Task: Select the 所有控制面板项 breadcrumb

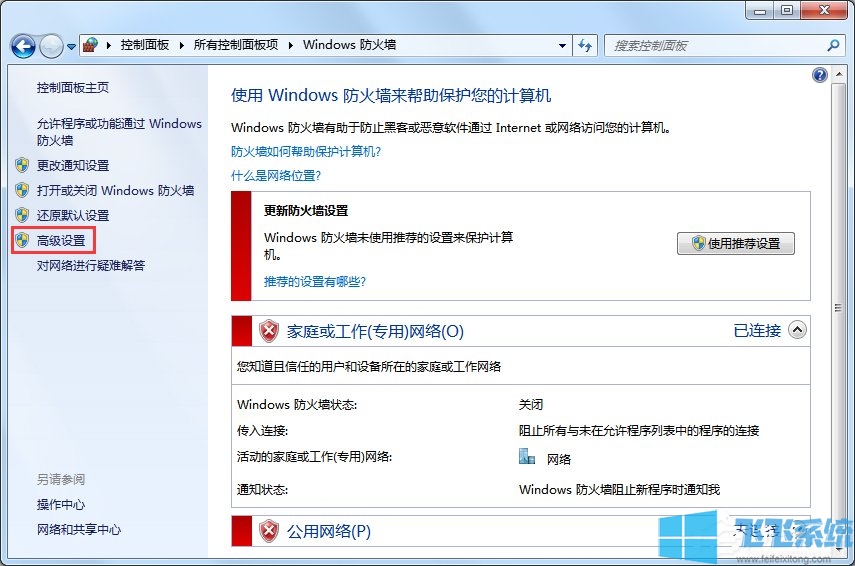Action: (236, 45)
